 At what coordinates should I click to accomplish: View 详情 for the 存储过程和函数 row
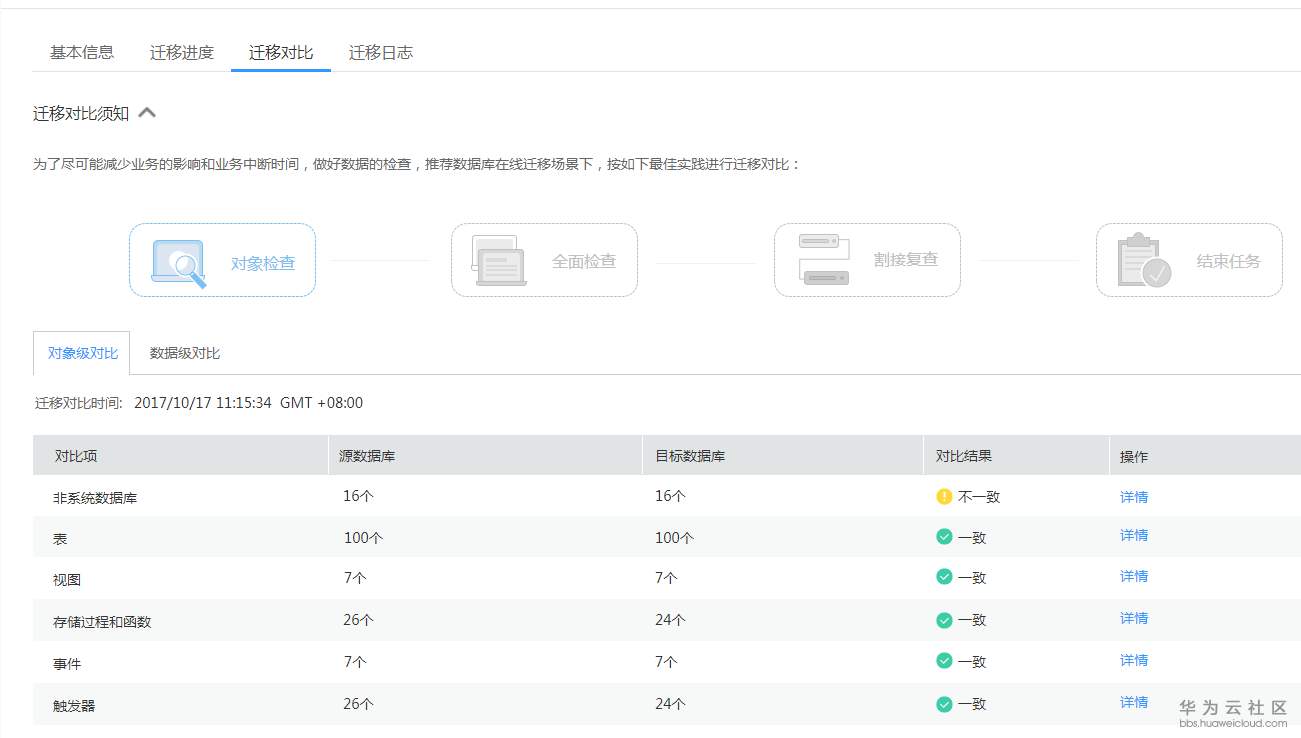click(1134, 618)
